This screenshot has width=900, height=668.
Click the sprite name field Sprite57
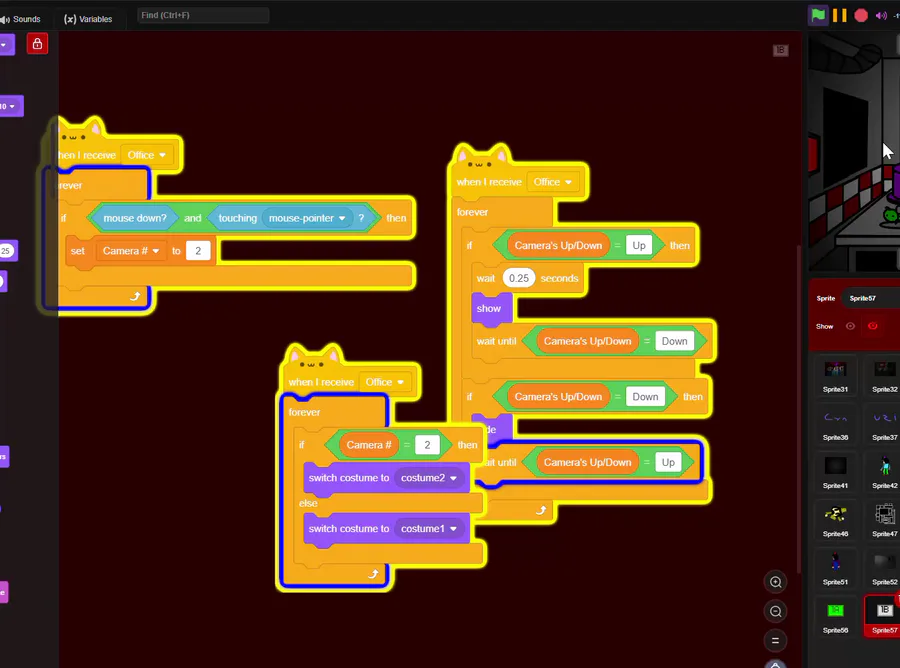(870, 298)
